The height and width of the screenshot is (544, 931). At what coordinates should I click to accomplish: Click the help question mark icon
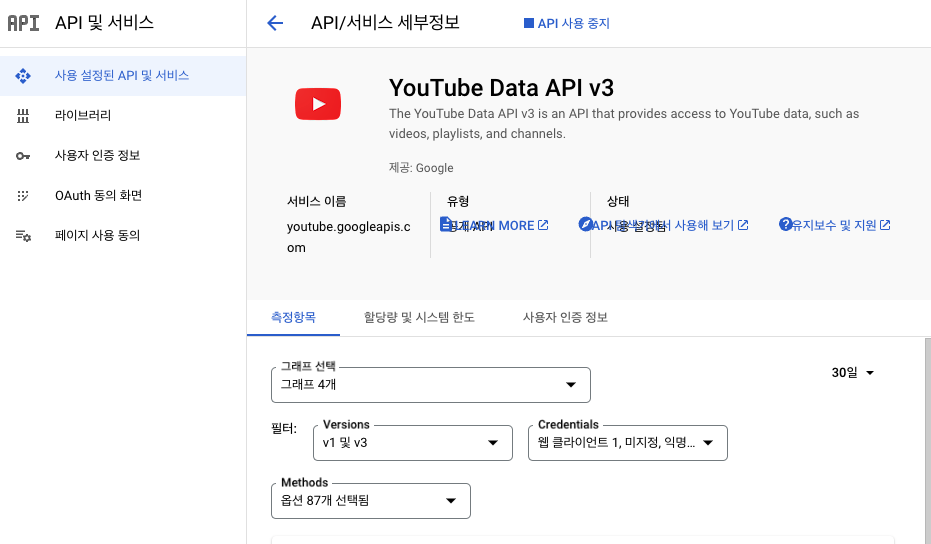click(786, 224)
